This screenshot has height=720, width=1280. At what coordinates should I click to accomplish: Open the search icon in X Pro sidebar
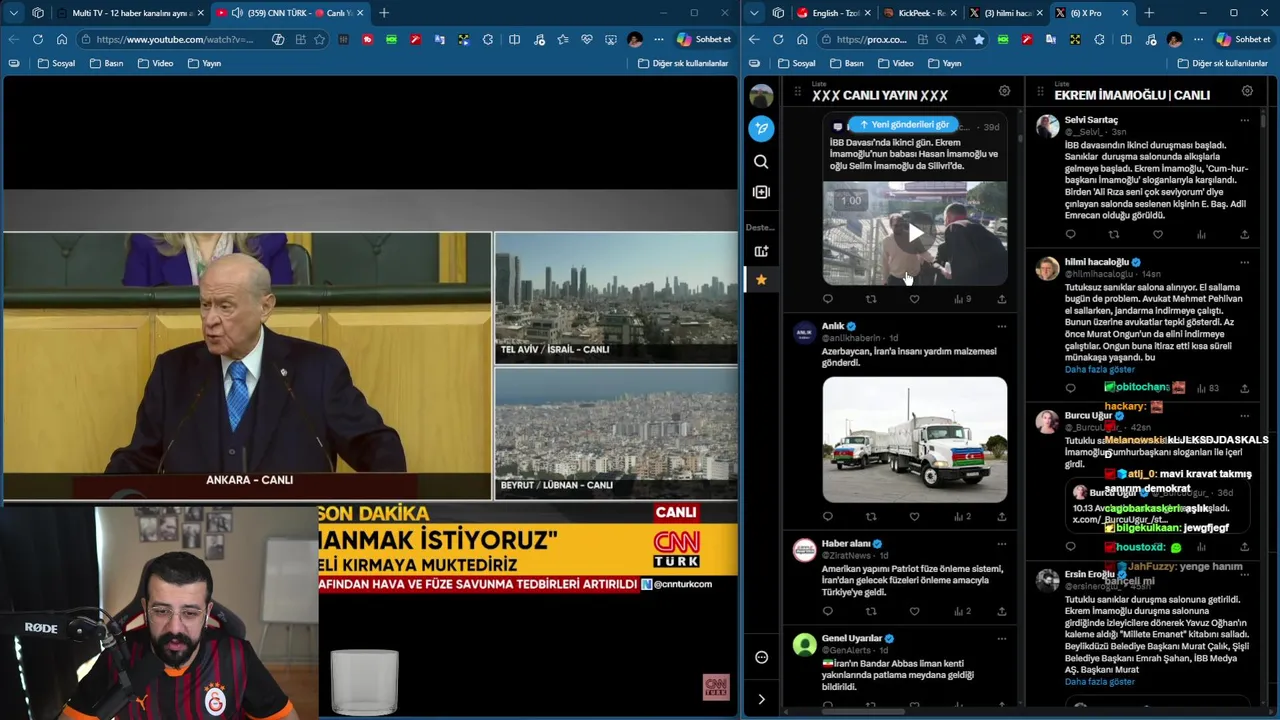pyautogui.click(x=761, y=162)
